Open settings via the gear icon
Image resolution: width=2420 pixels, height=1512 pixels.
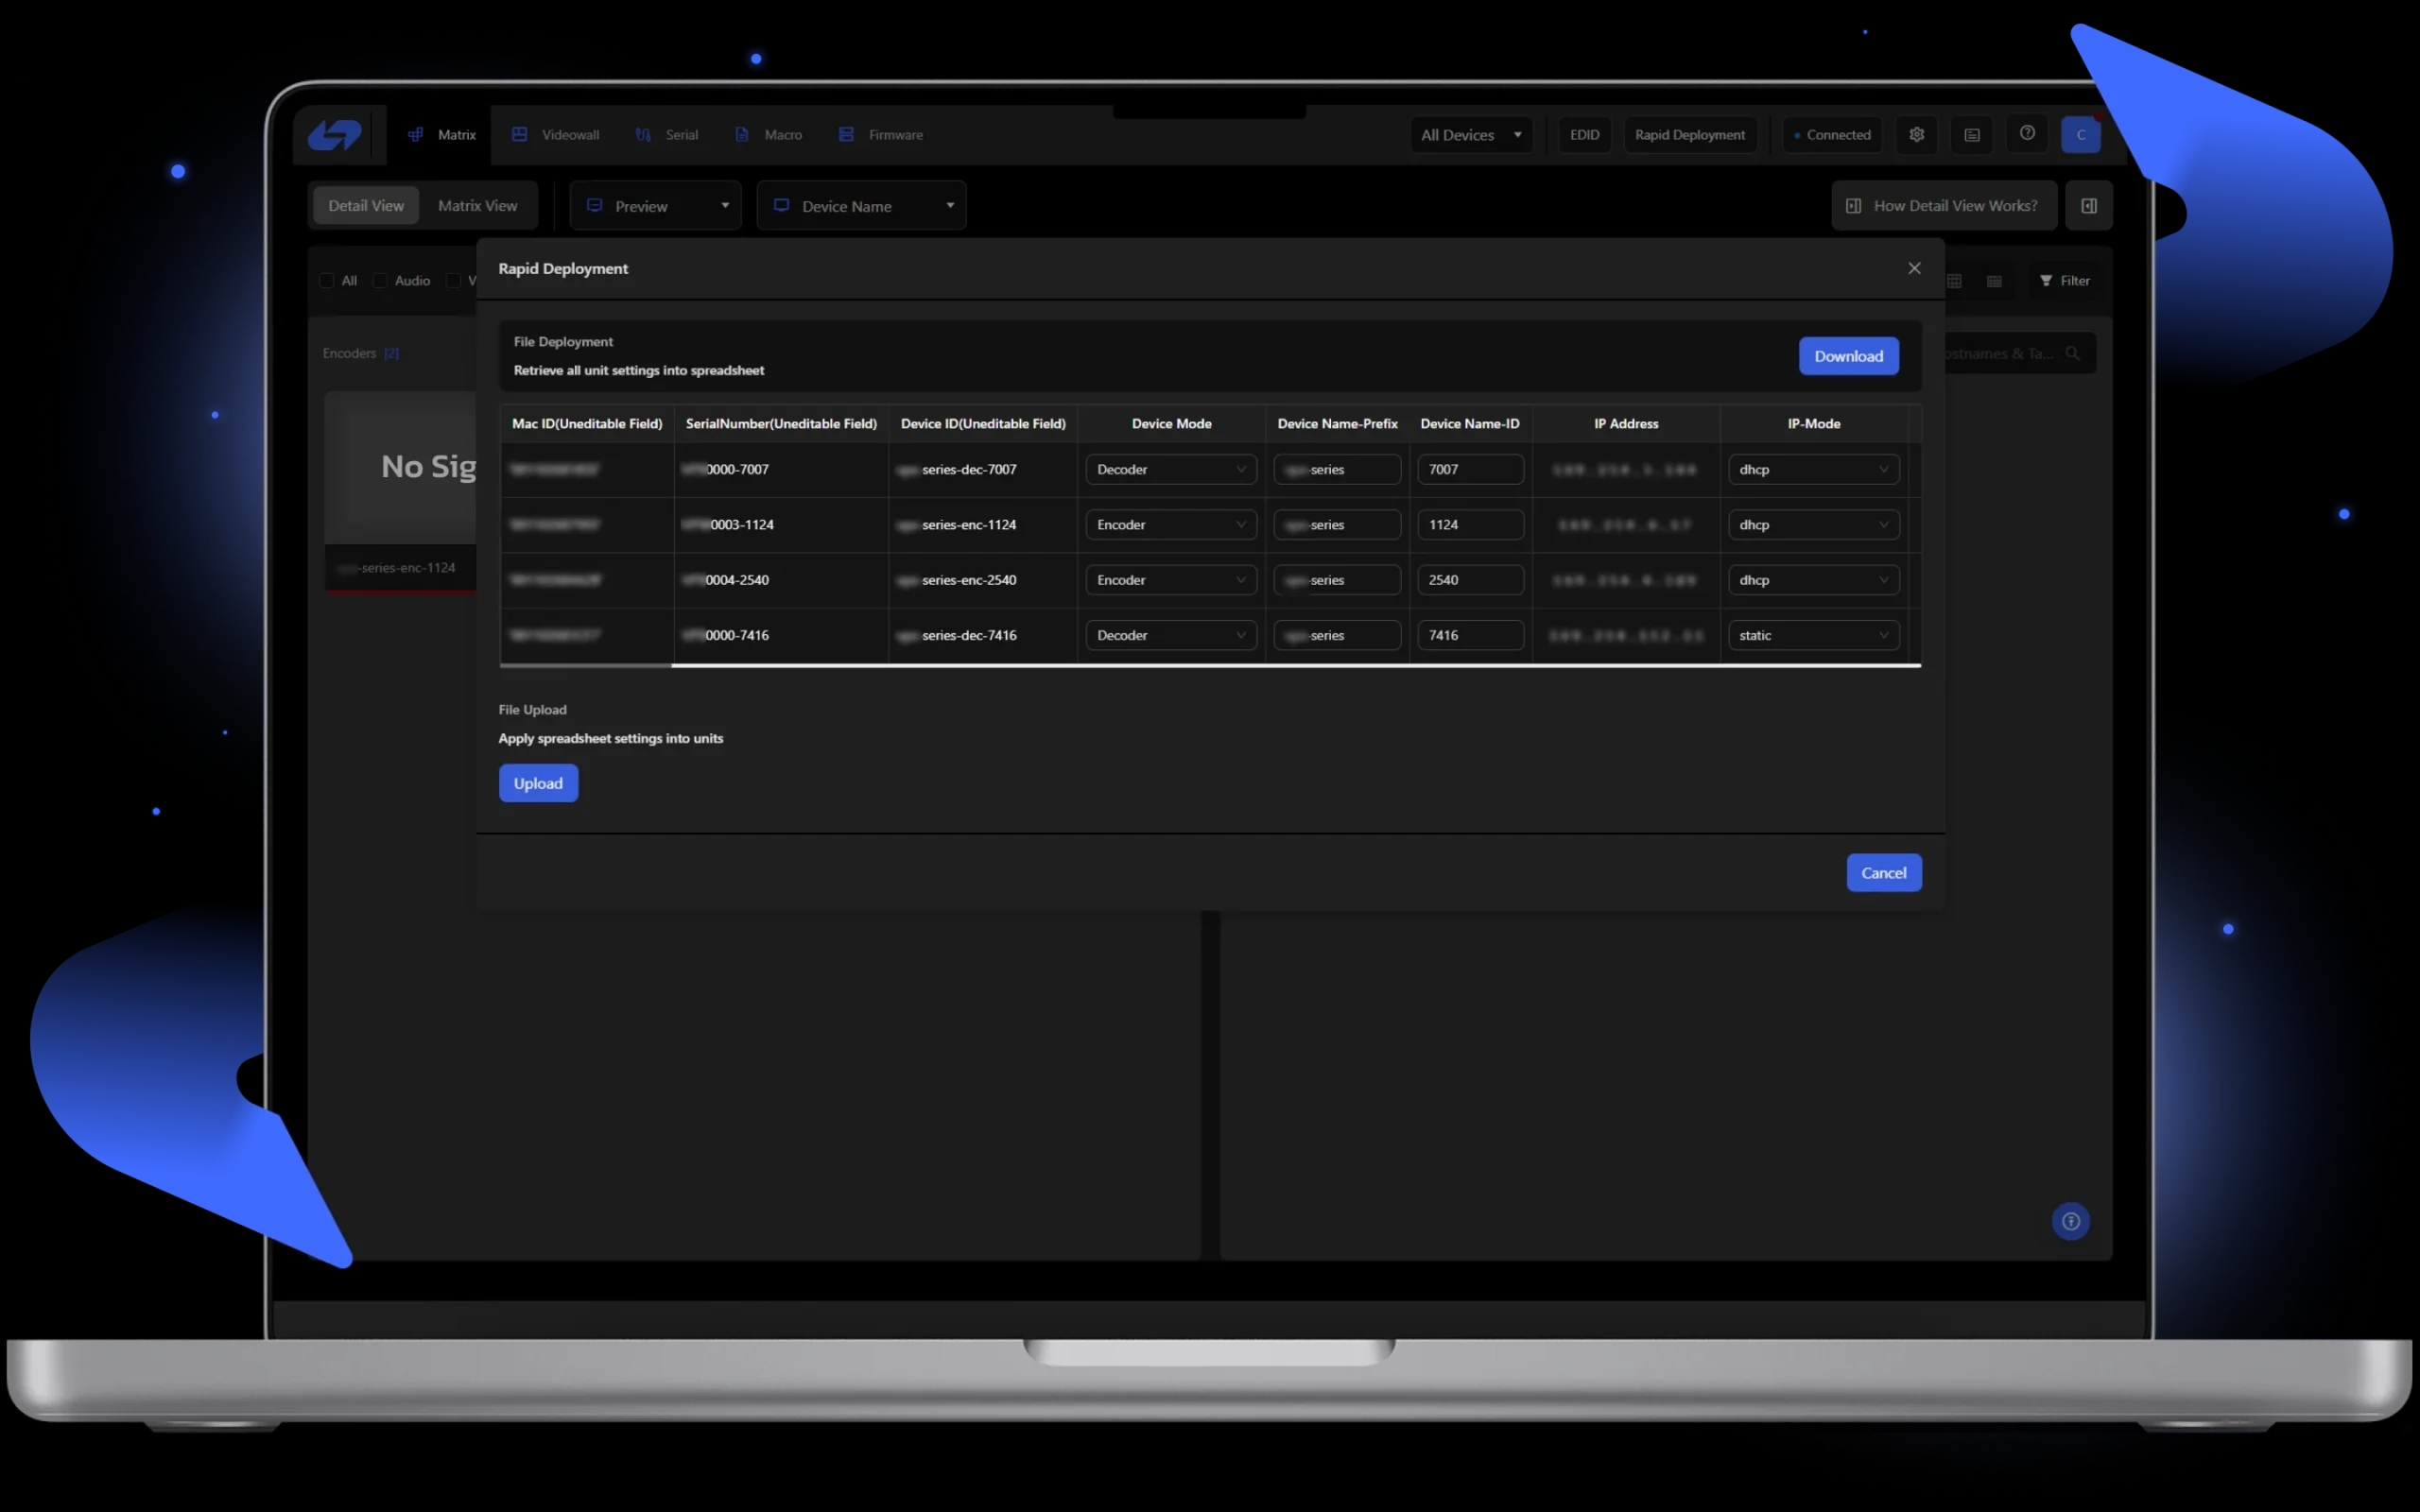[1916, 134]
